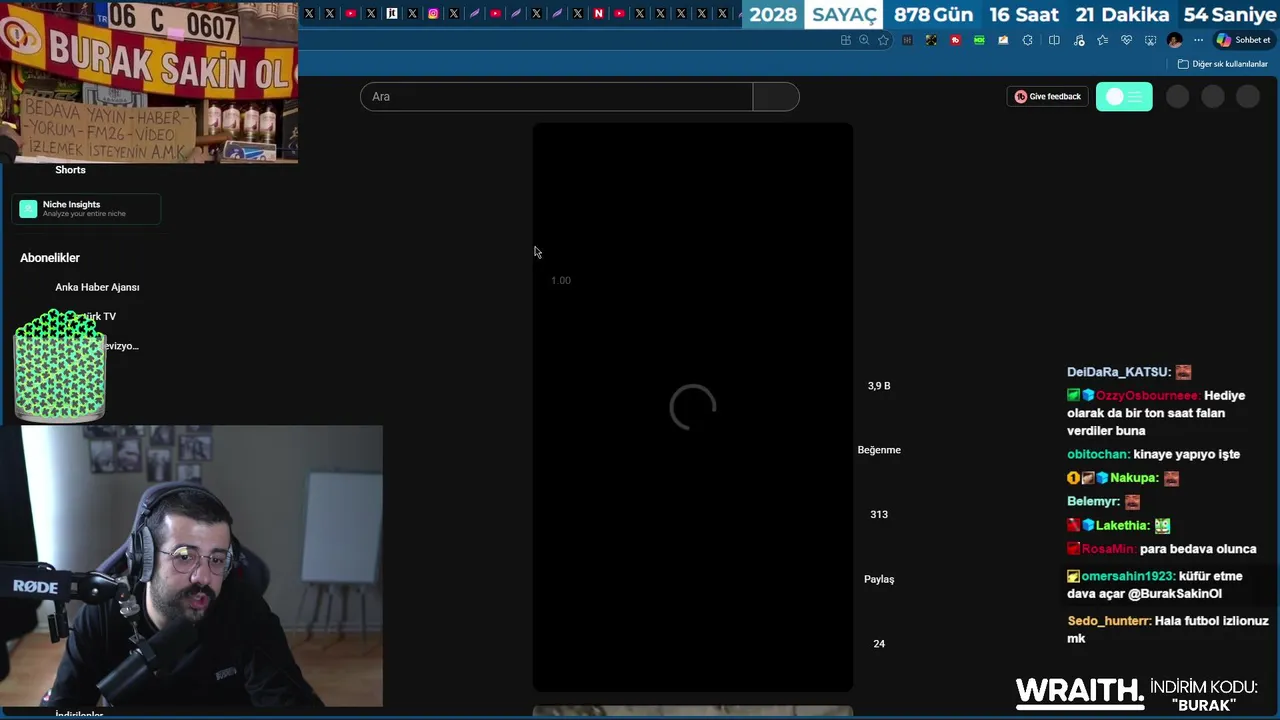
Task: Switch to the 'jt' browser tab
Action: click(391, 13)
